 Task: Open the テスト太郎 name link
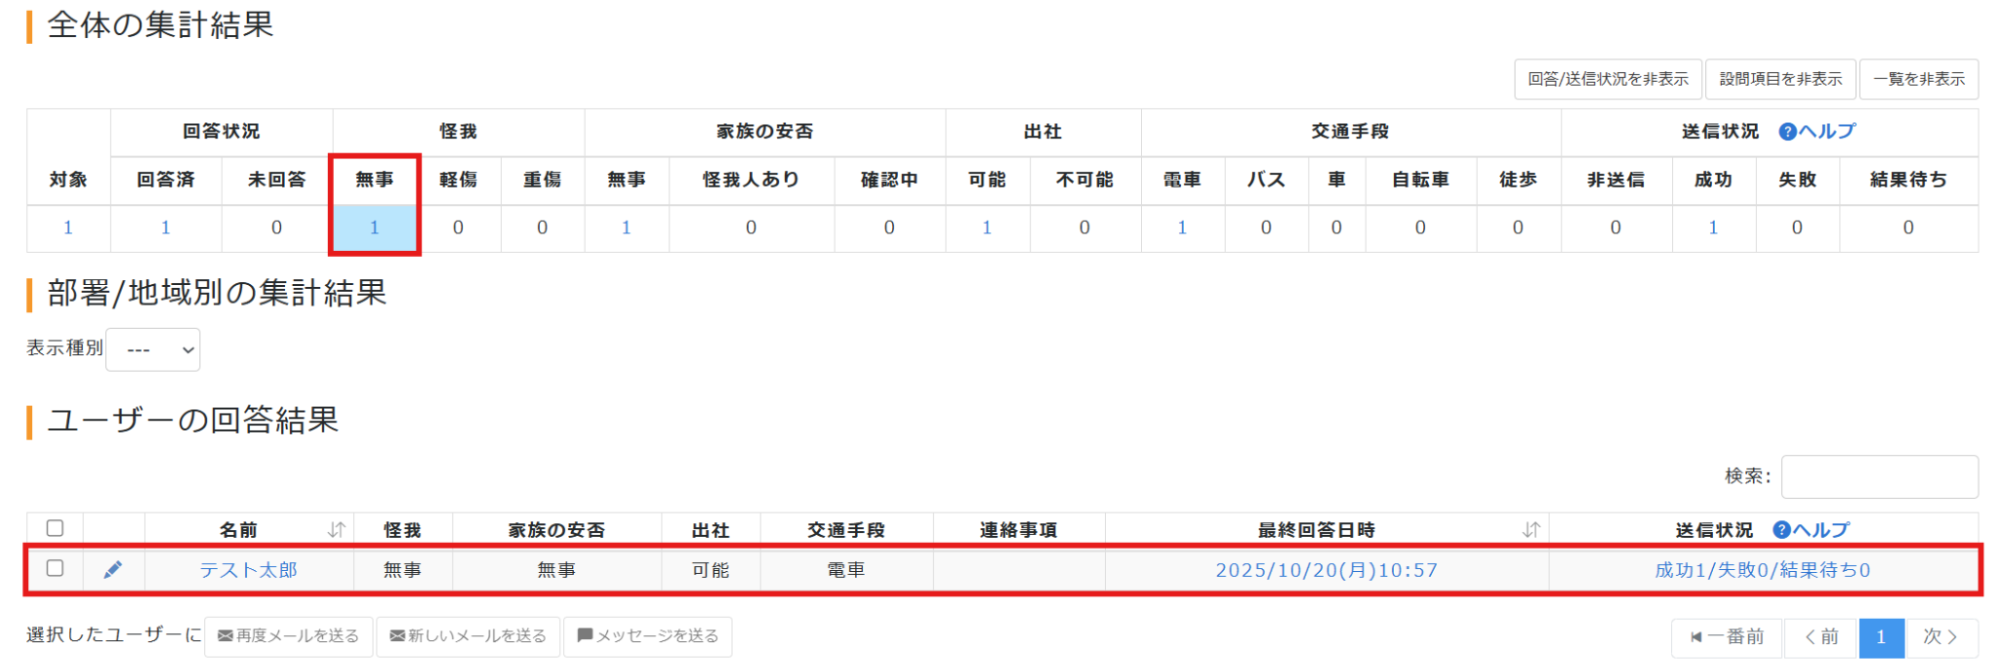pos(248,570)
